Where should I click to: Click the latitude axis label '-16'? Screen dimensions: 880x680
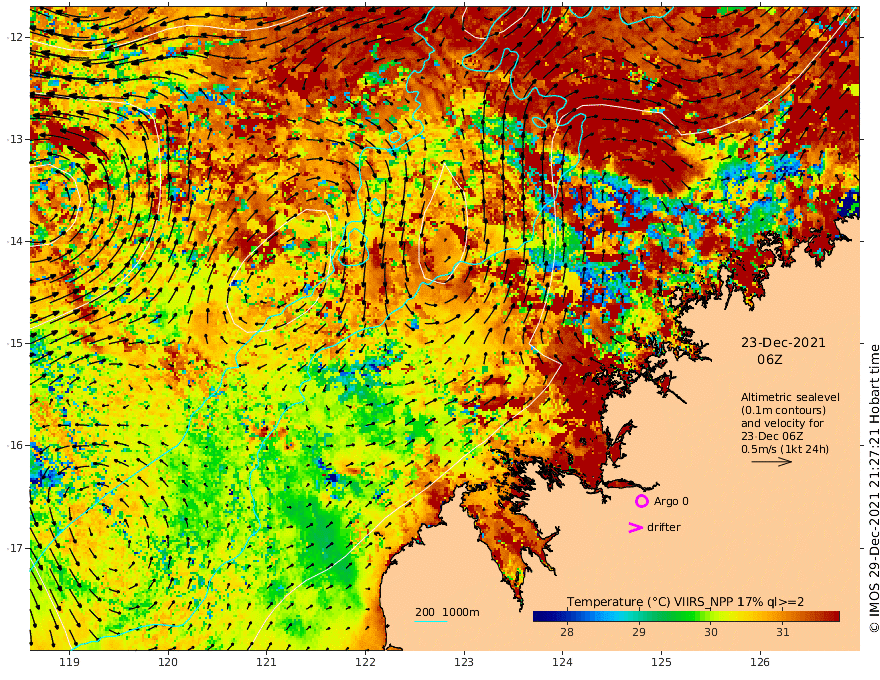(x=14, y=445)
